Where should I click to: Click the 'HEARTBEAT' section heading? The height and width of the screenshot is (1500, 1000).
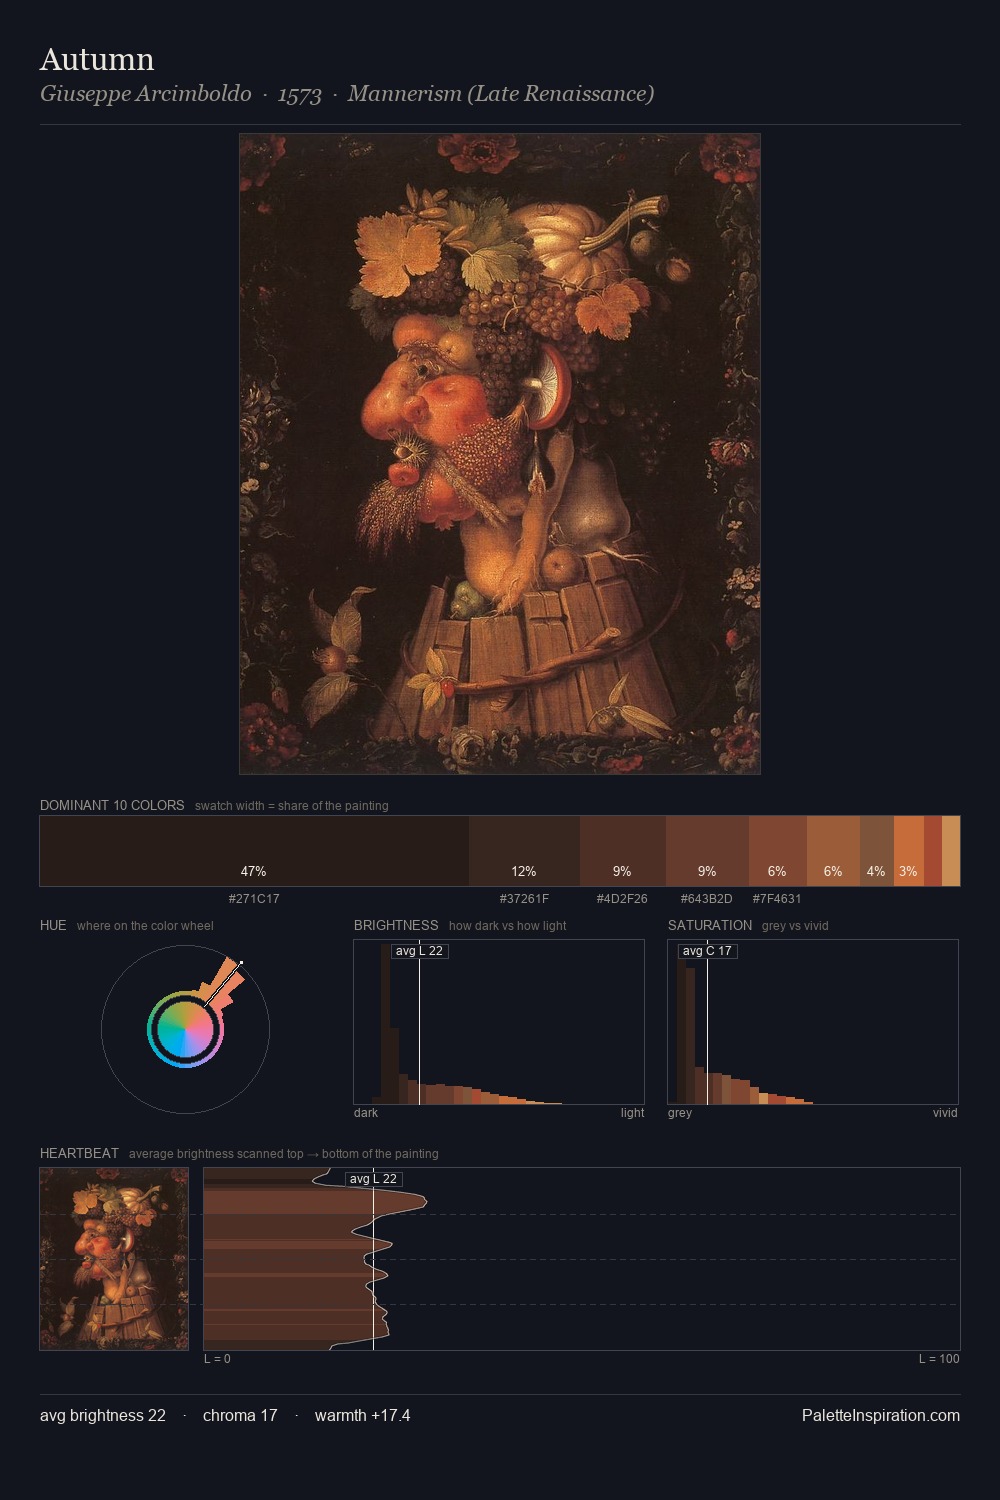tap(79, 1153)
